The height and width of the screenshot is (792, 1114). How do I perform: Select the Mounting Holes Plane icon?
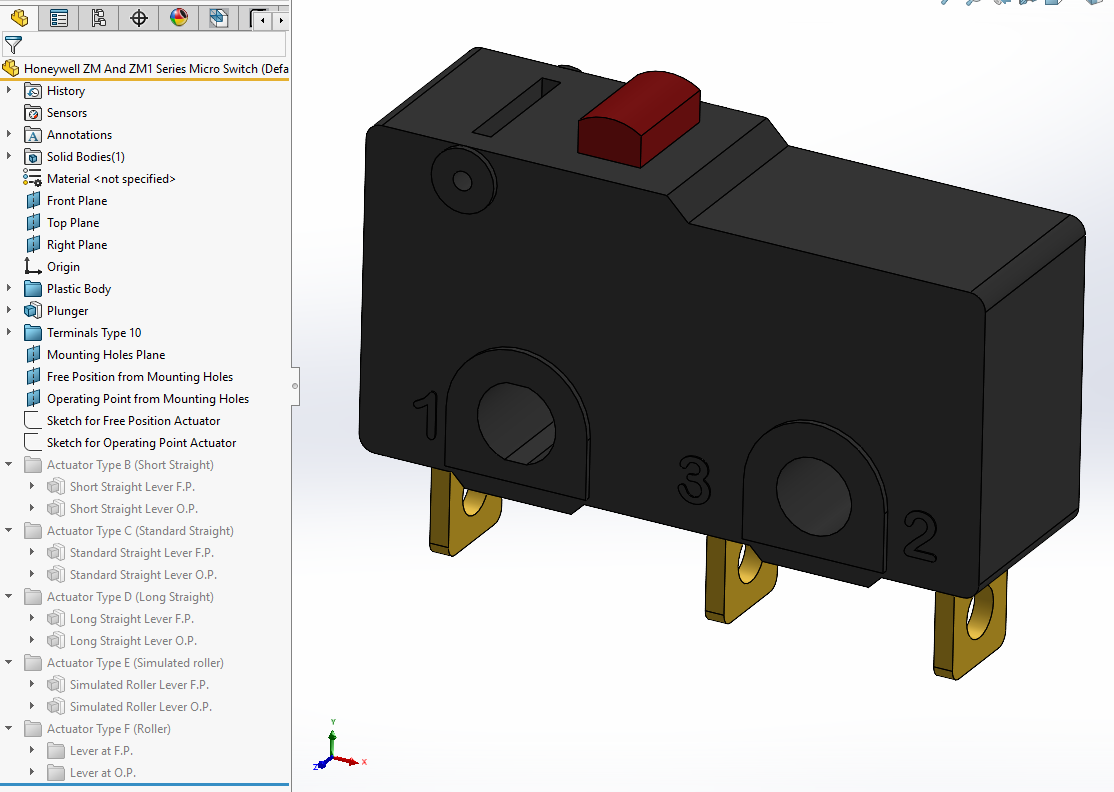(x=33, y=354)
